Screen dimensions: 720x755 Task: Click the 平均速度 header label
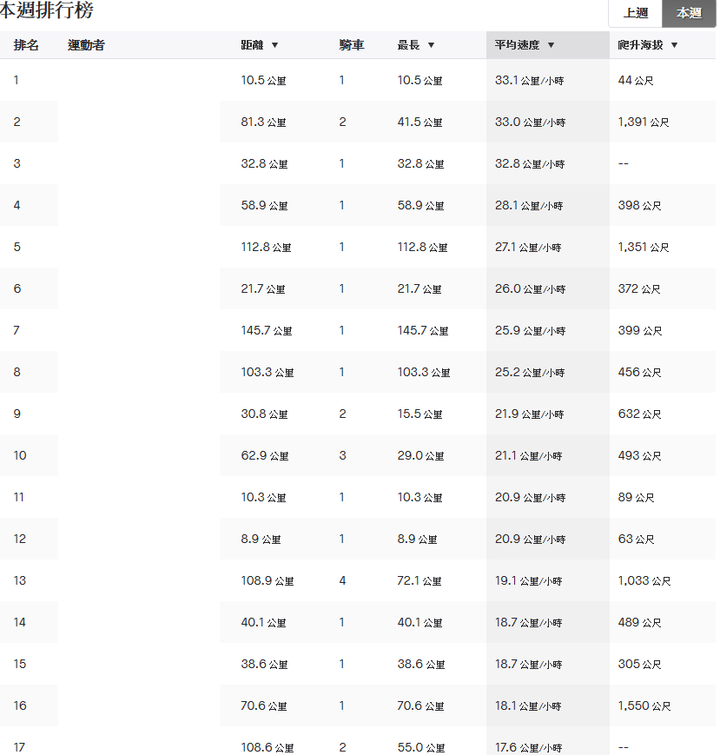coord(517,45)
